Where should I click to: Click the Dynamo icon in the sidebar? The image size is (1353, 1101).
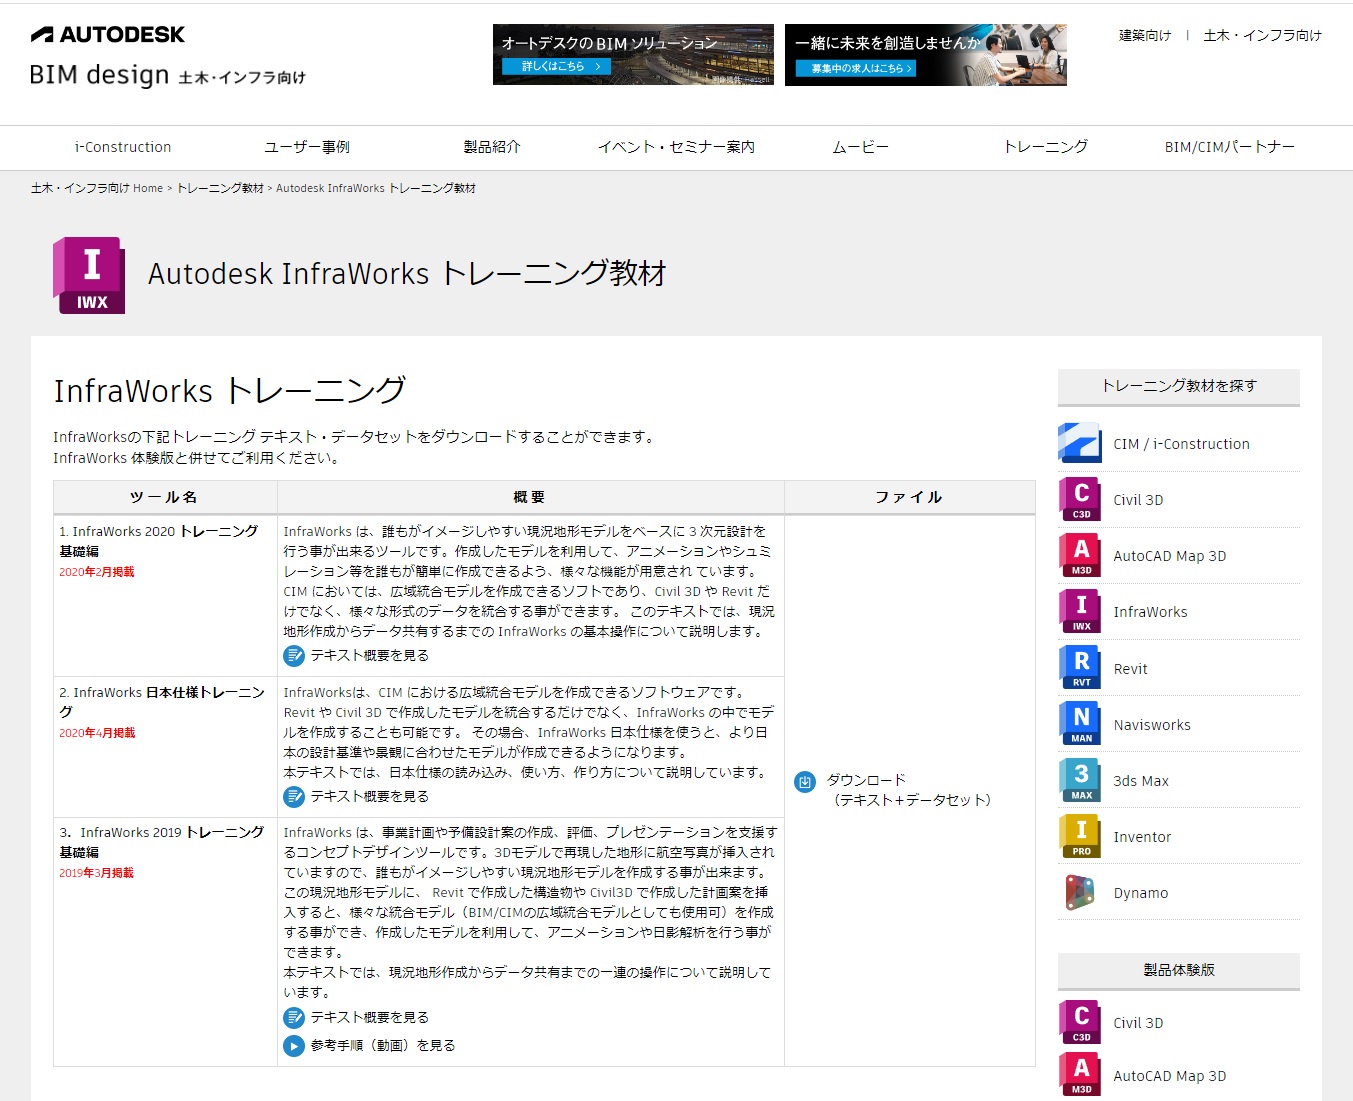point(1080,892)
